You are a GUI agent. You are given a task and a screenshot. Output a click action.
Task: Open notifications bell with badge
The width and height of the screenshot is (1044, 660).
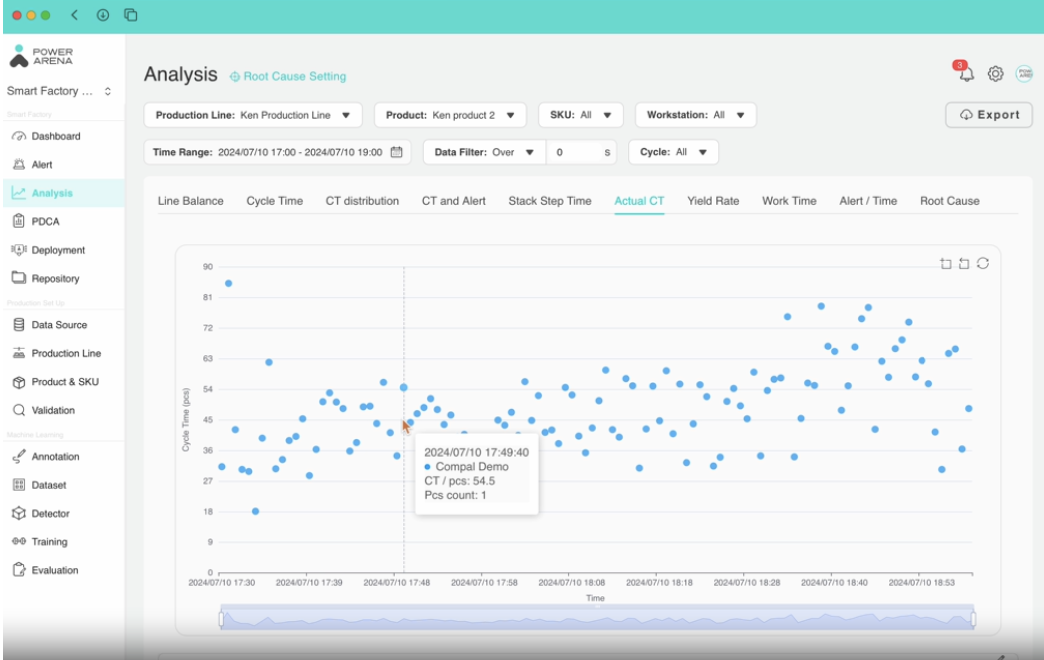click(965, 72)
